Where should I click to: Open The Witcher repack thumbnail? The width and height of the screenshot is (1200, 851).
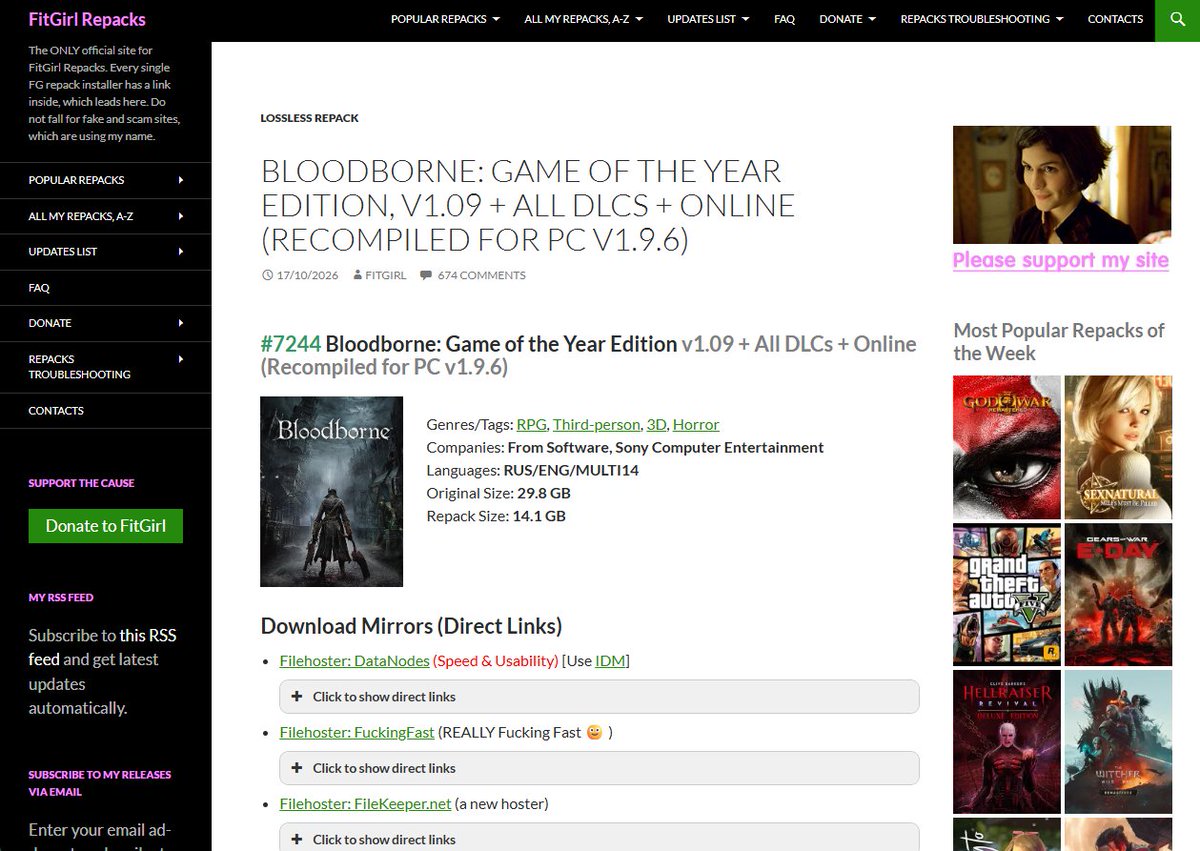[1118, 742]
